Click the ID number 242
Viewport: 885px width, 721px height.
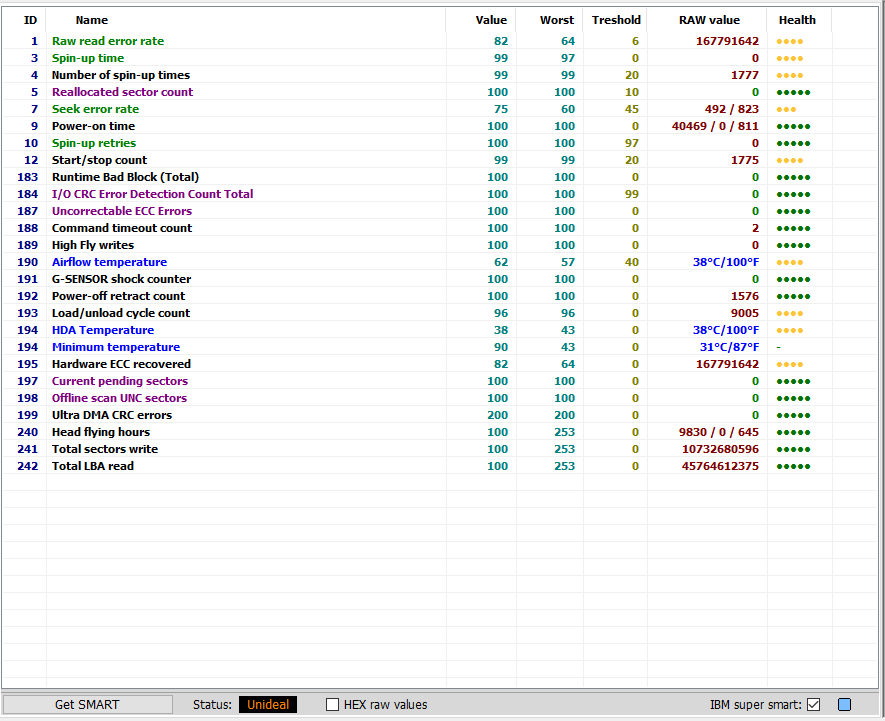click(x=28, y=466)
